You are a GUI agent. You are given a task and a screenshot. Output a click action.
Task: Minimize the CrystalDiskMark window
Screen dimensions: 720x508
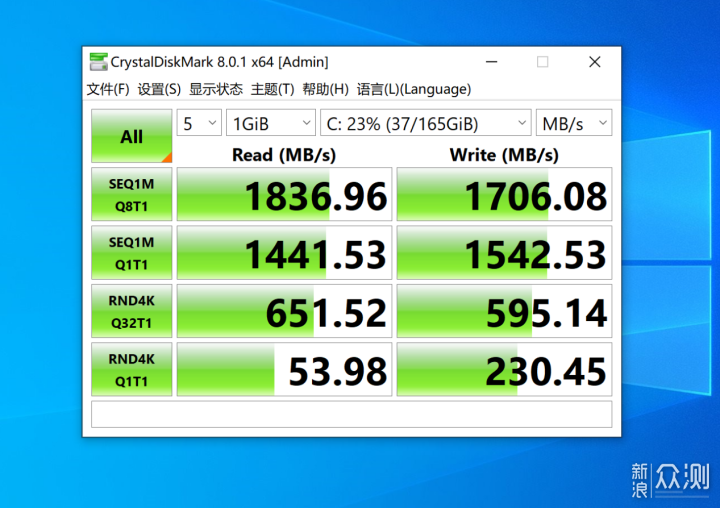[x=491, y=62]
